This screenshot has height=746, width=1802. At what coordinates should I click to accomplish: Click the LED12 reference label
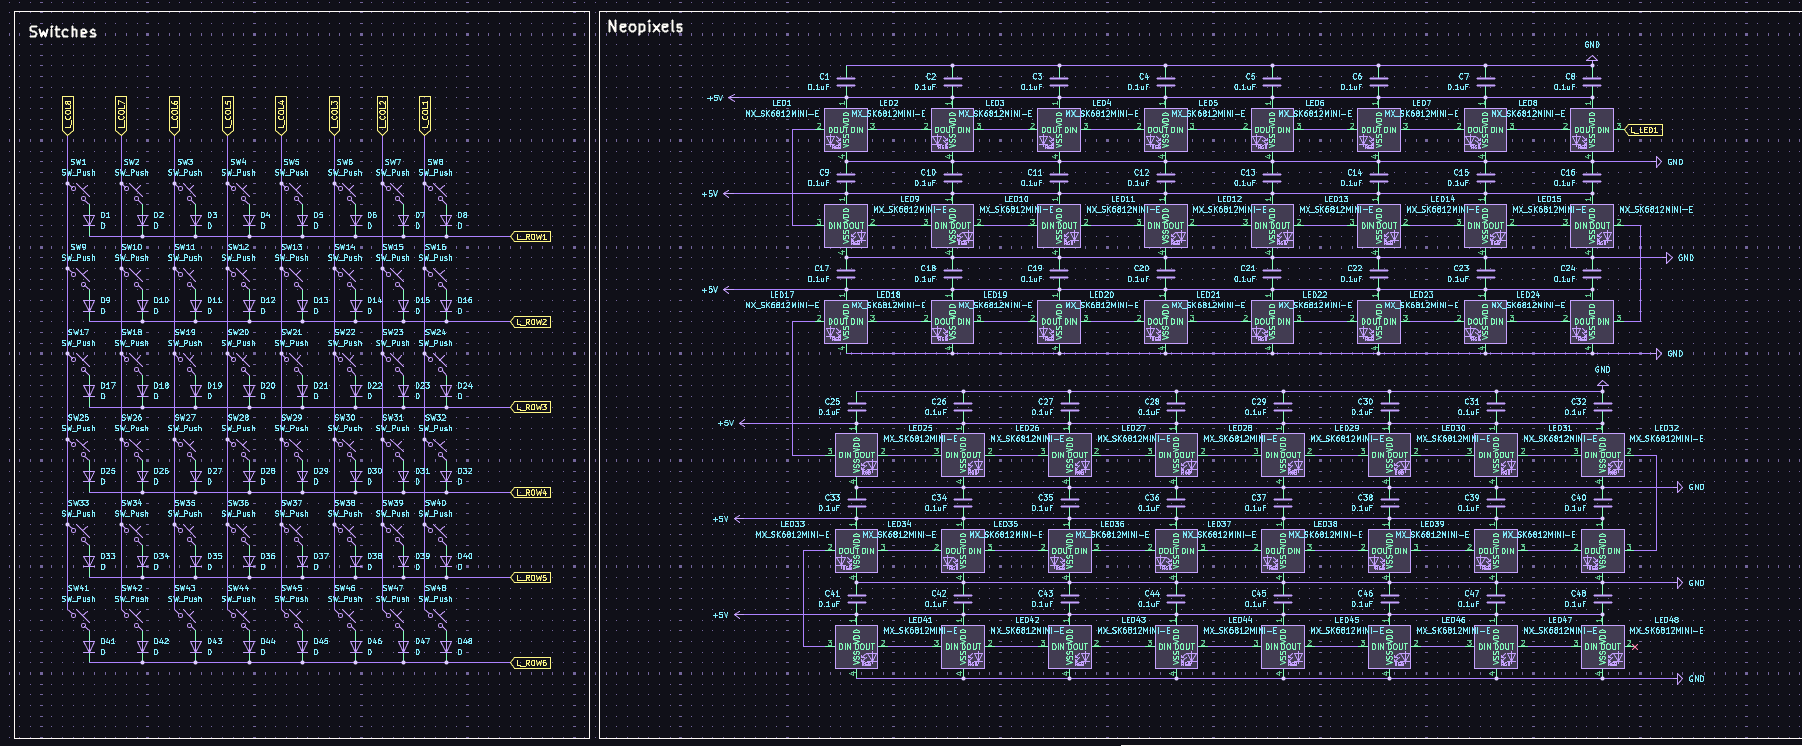[x=1229, y=200]
